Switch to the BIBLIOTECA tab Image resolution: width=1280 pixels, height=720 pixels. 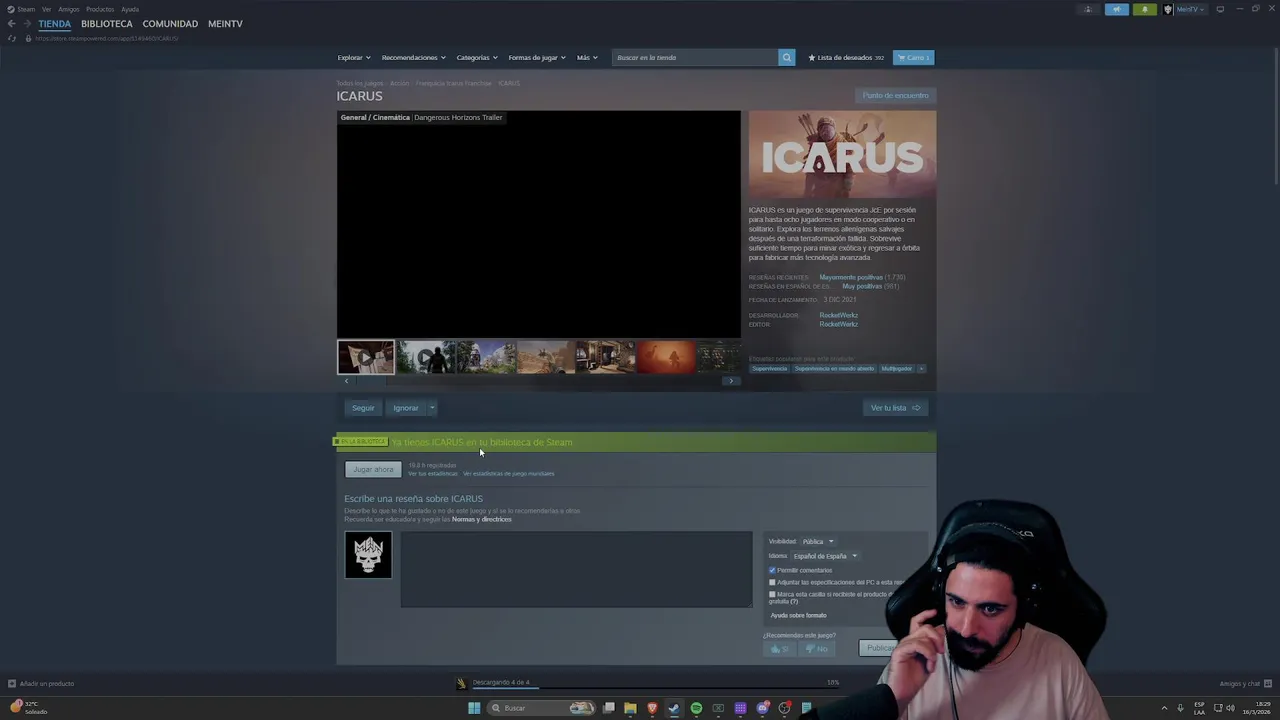pos(107,24)
